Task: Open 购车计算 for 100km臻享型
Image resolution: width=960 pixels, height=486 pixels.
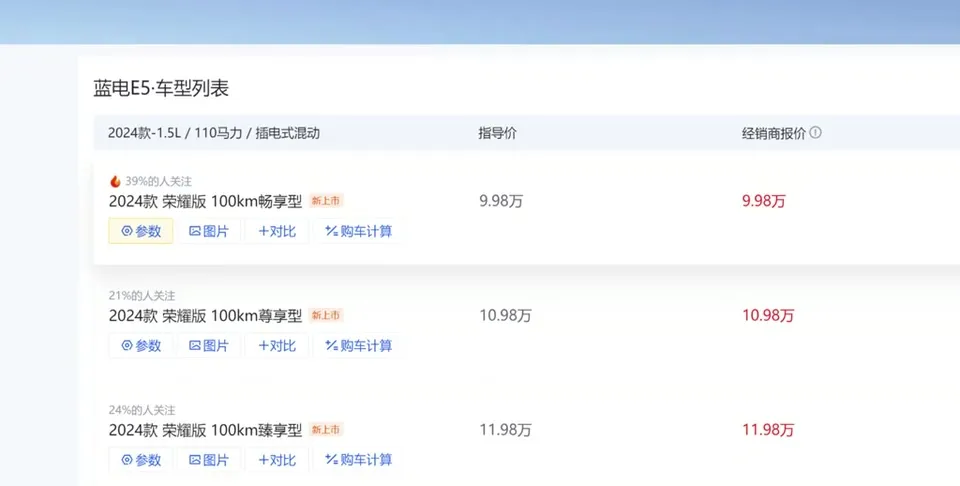Action: tap(358, 460)
